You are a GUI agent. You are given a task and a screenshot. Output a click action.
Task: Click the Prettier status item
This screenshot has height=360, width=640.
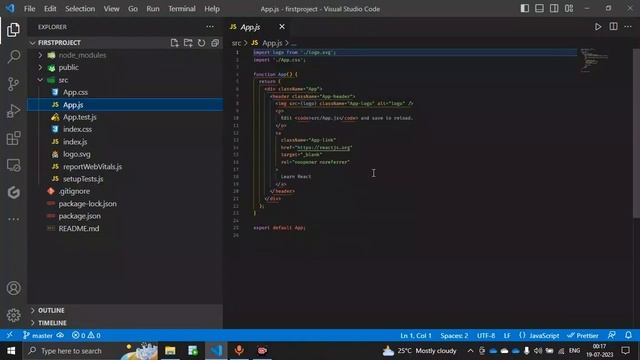coord(582,336)
